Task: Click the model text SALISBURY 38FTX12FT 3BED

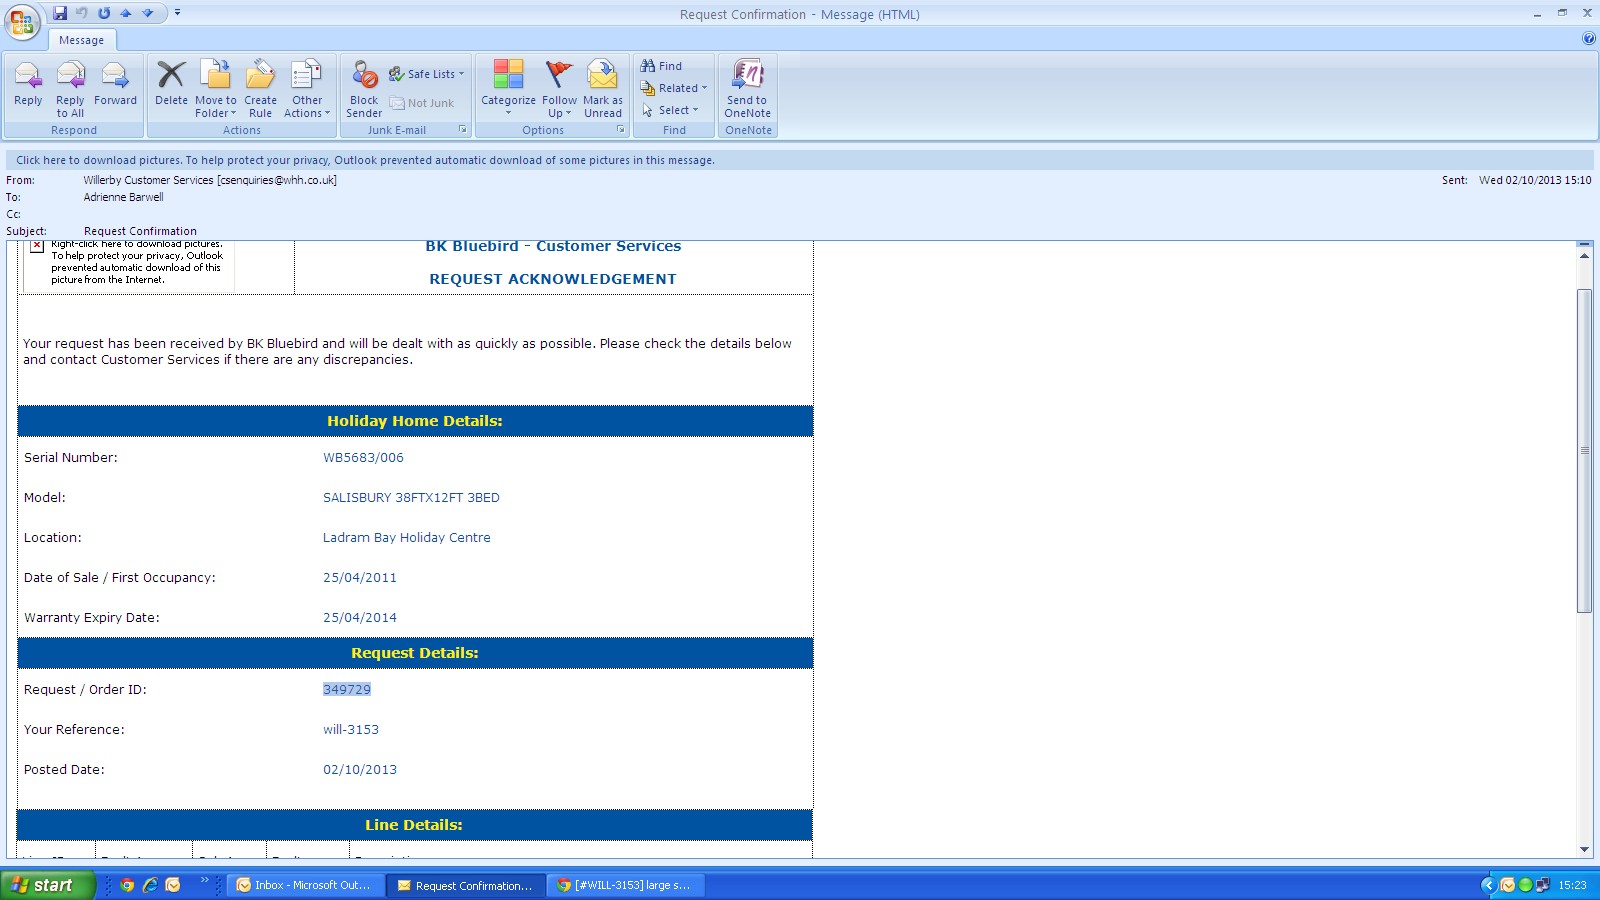Action: tap(411, 498)
